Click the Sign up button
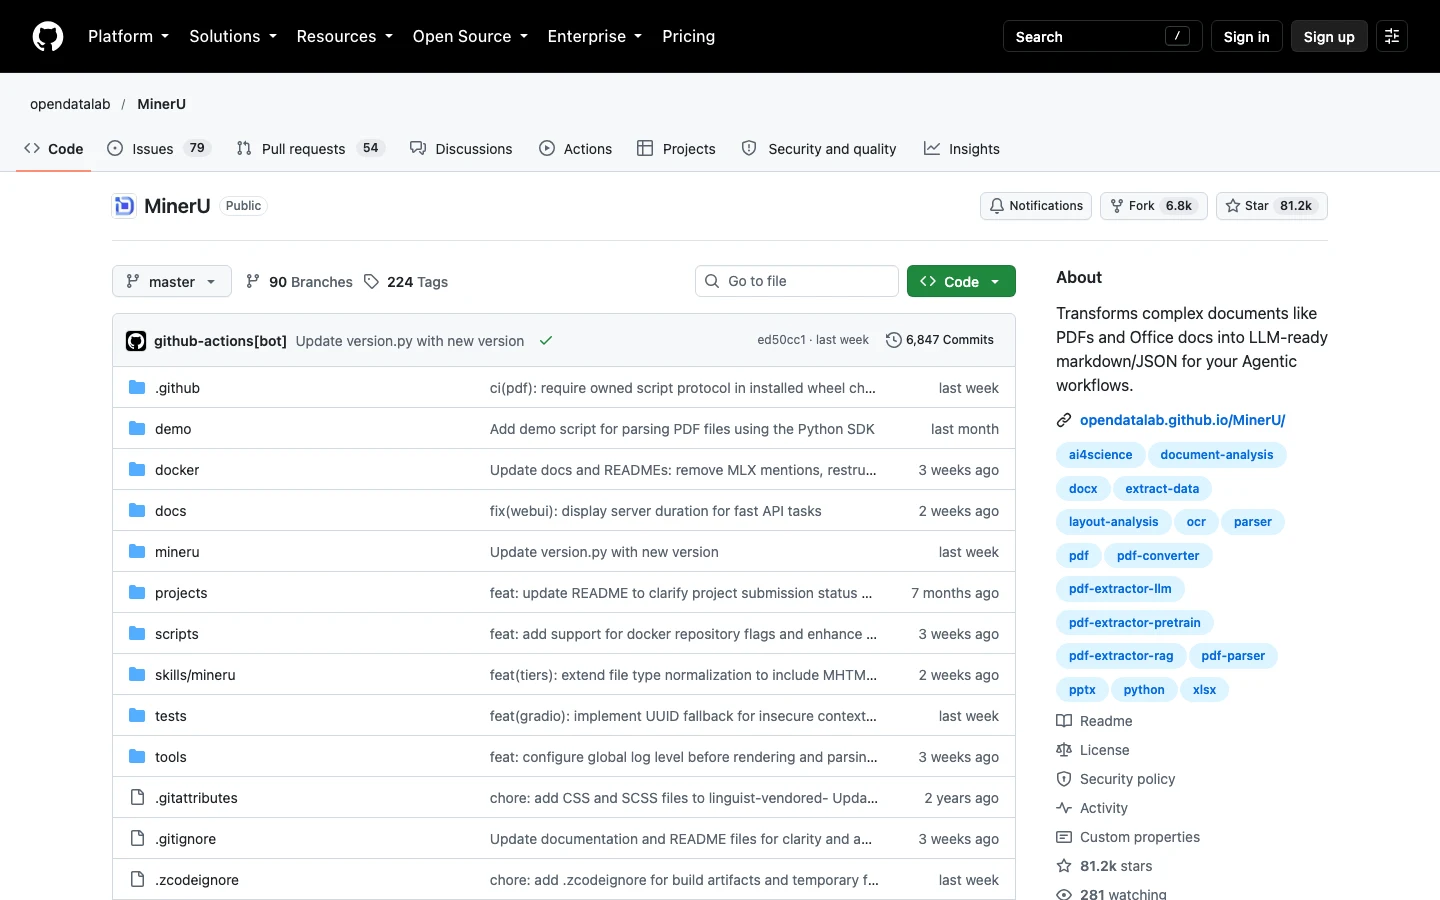 point(1329,36)
